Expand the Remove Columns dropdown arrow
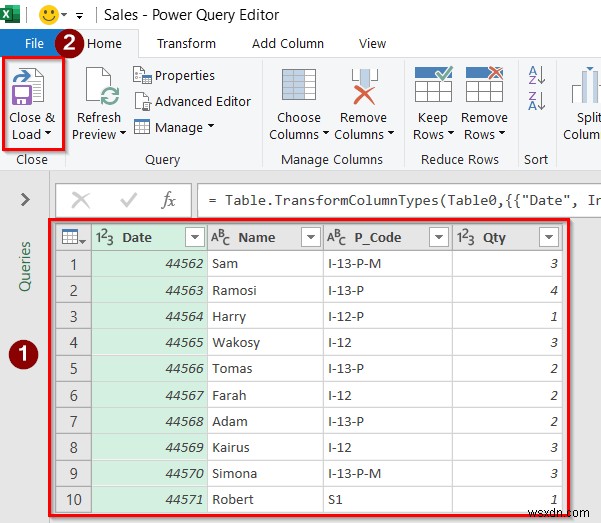Image resolution: width=601 pixels, height=523 pixels. pos(391,133)
